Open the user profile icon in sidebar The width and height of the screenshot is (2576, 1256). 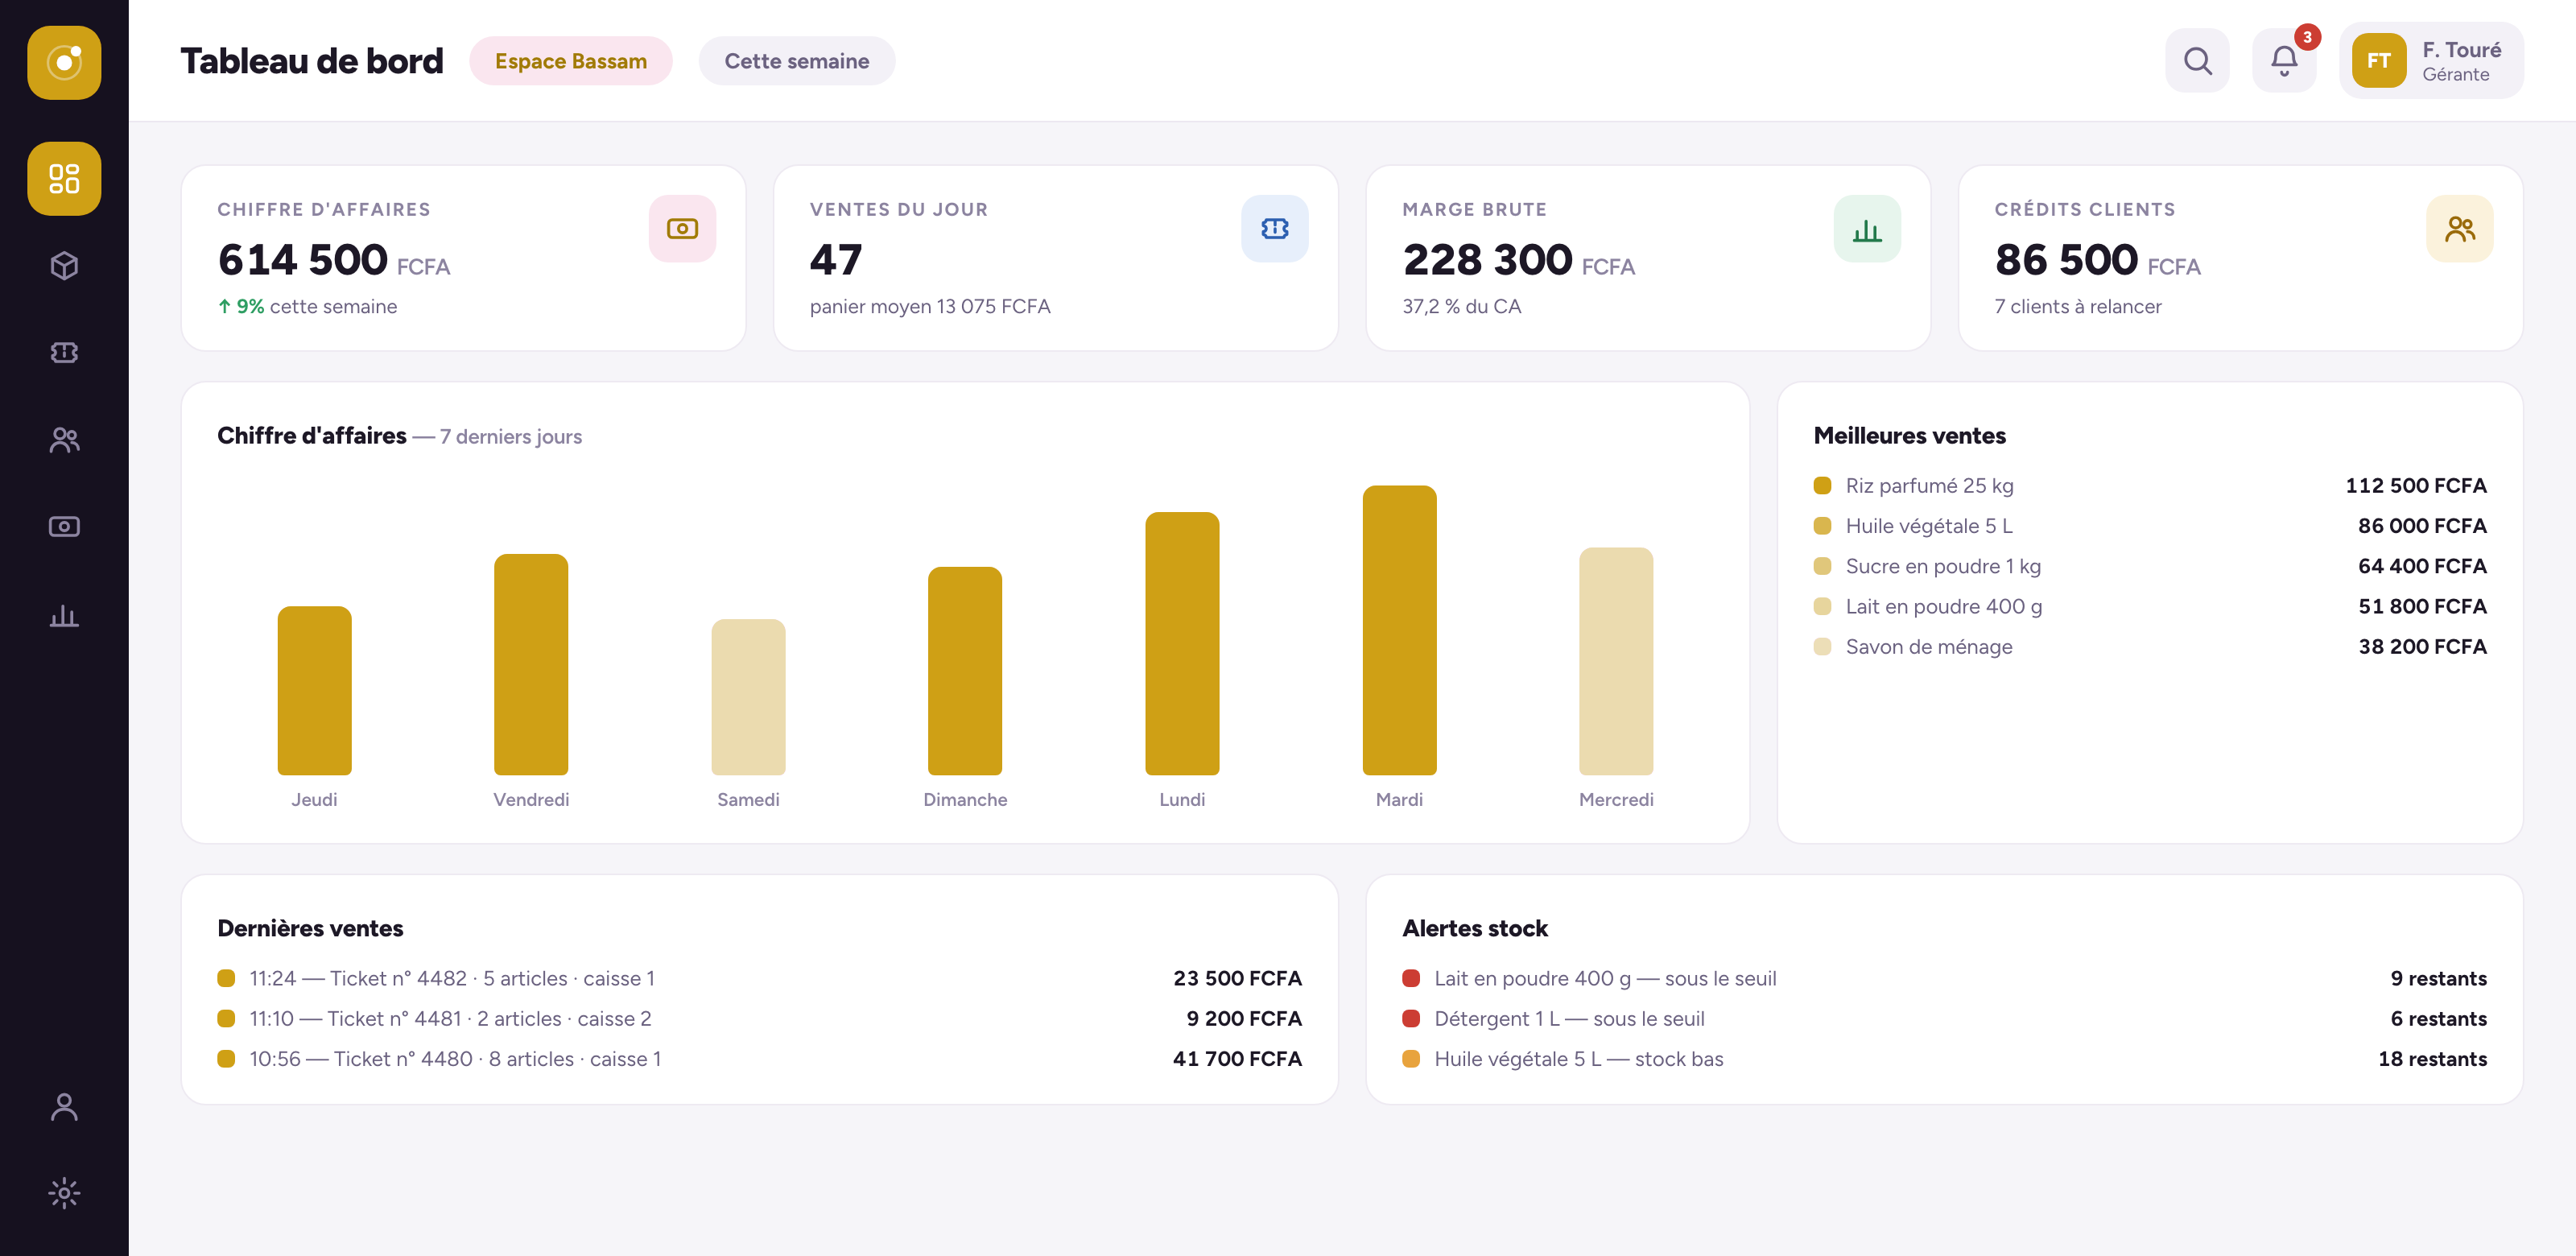pos(64,1106)
